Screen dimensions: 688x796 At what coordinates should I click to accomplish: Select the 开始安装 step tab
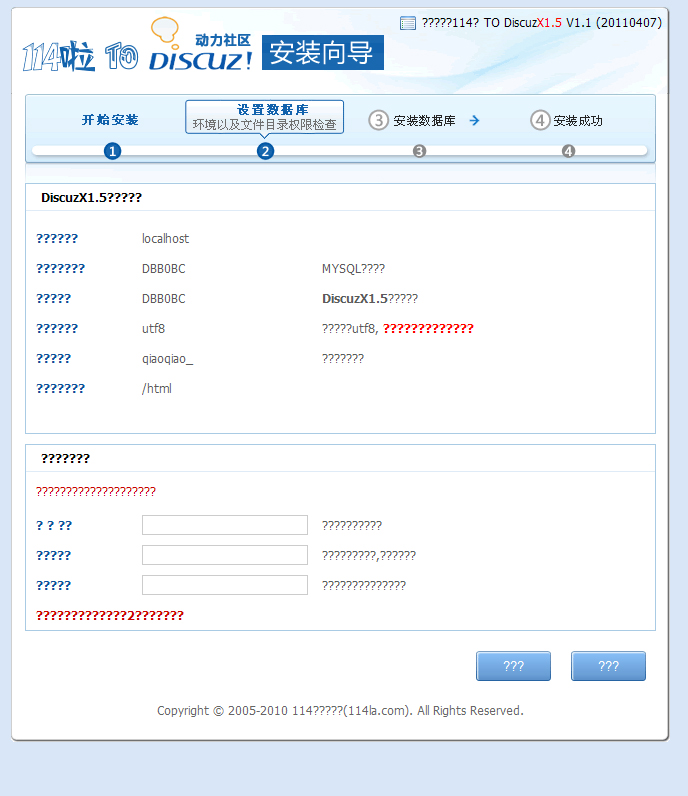point(110,120)
